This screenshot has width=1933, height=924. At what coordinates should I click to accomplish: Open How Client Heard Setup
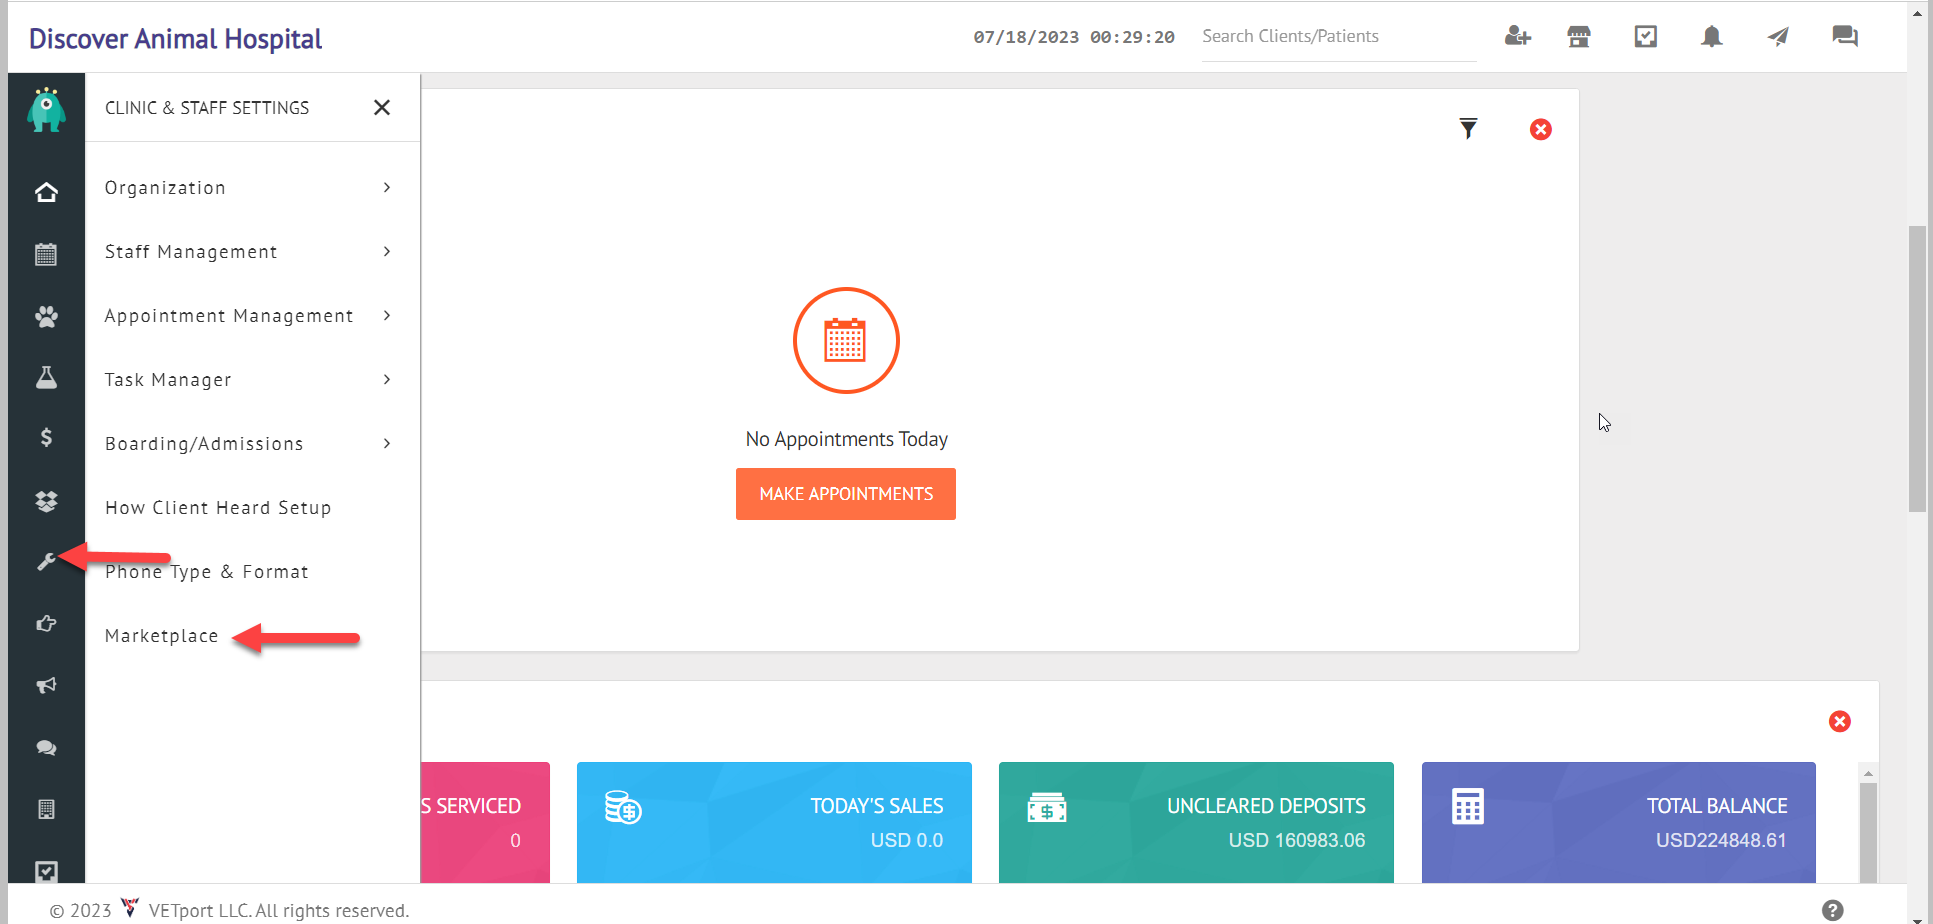pyautogui.click(x=218, y=508)
